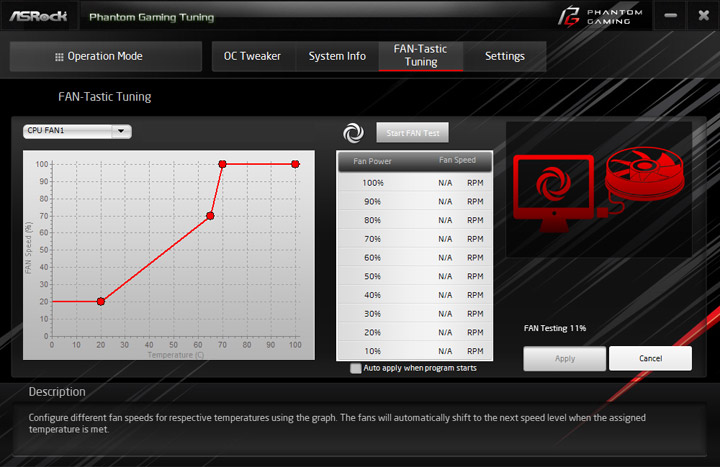This screenshot has width=720, height=467.
Task: Open Operation Mode
Action: coord(106,56)
